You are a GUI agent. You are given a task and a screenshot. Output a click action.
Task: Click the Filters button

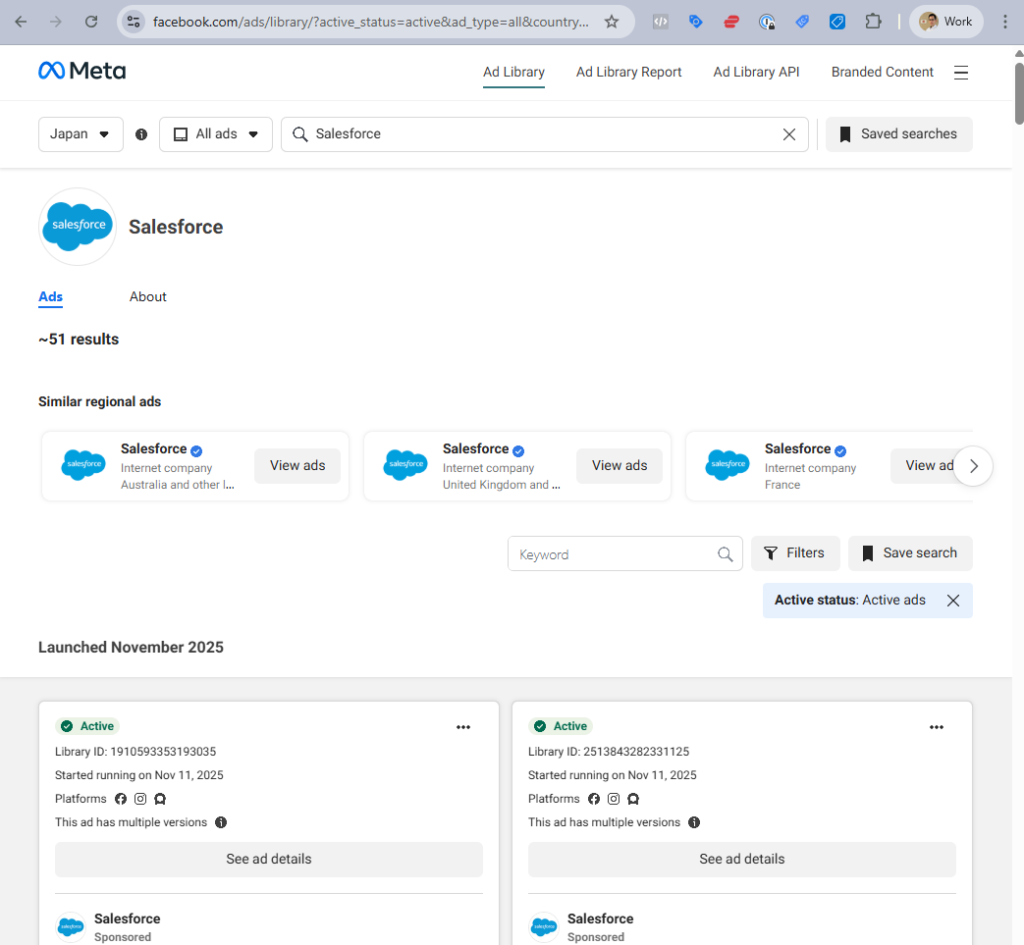tap(795, 553)
